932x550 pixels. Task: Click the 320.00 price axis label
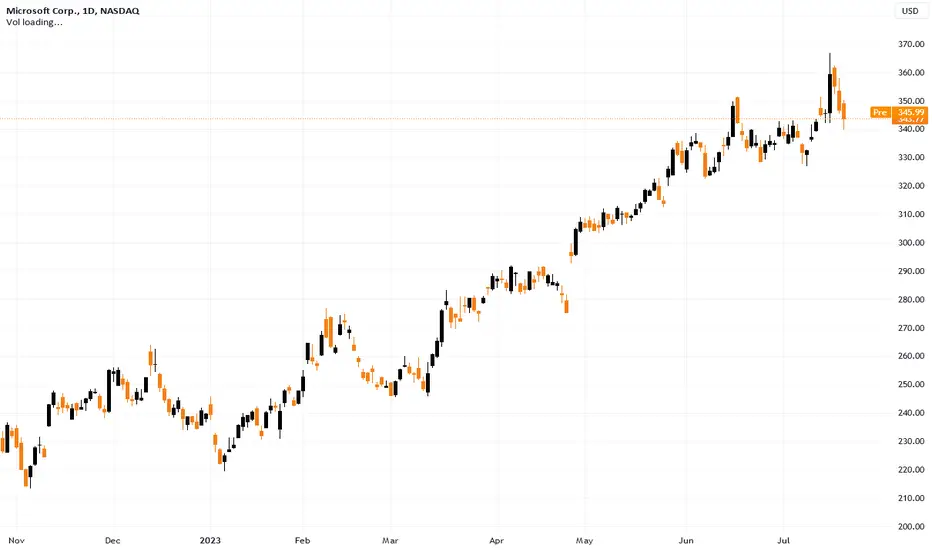[x=911, y=186]
